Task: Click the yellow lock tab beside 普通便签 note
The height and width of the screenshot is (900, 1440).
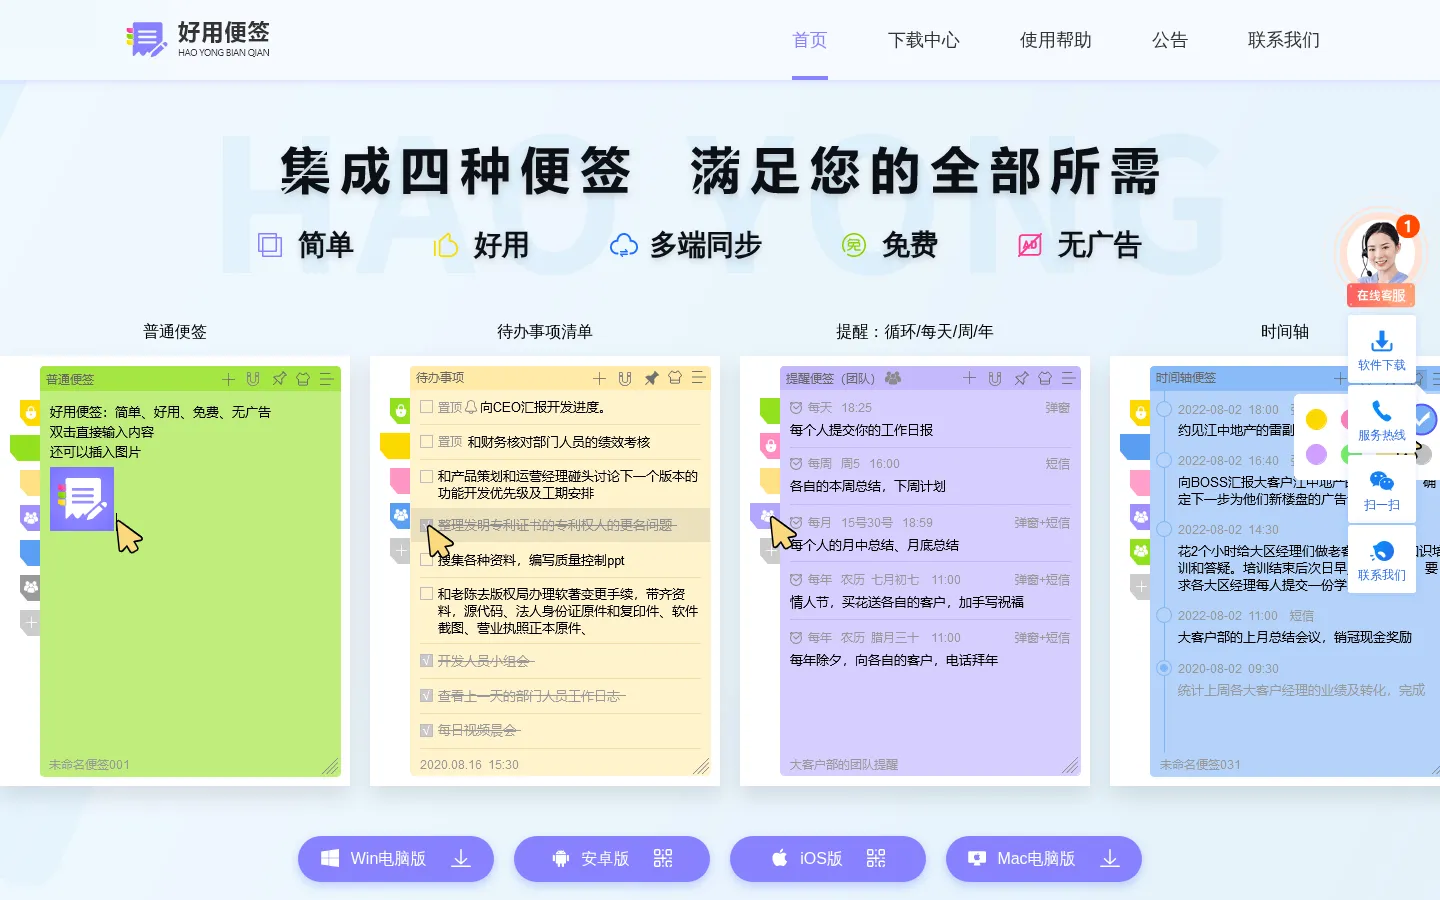Action: (x=30, y=412)
